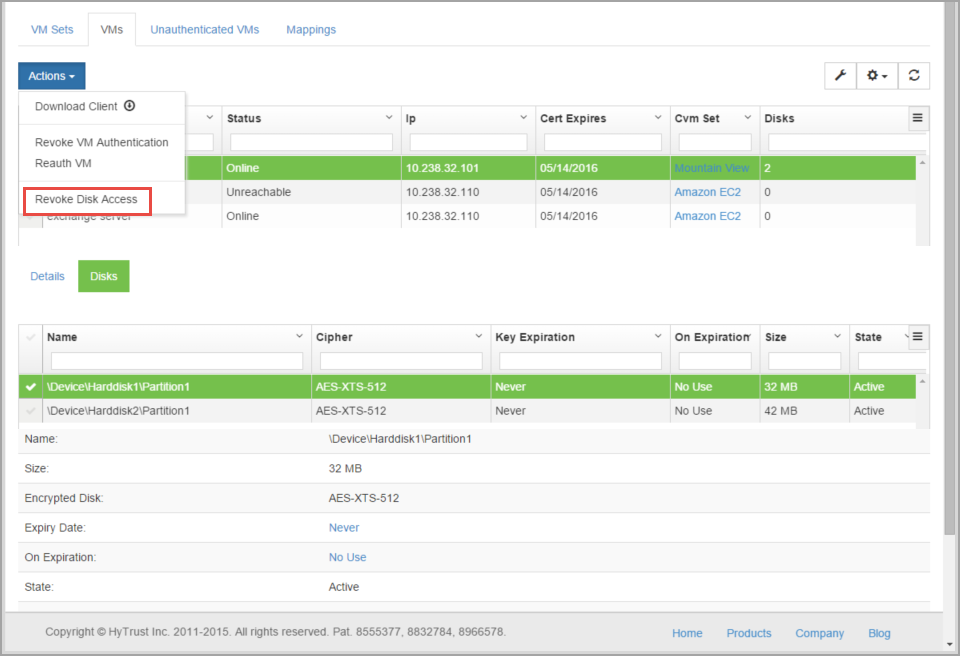960x656 pixels.
Task: Click the Ip column filter input field
Action: [468, 142]
